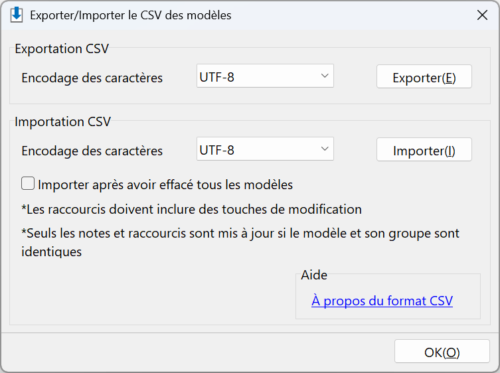Click the note starting 'Seuls les notes et raccourcis'
500x373 pixels.
240,242
